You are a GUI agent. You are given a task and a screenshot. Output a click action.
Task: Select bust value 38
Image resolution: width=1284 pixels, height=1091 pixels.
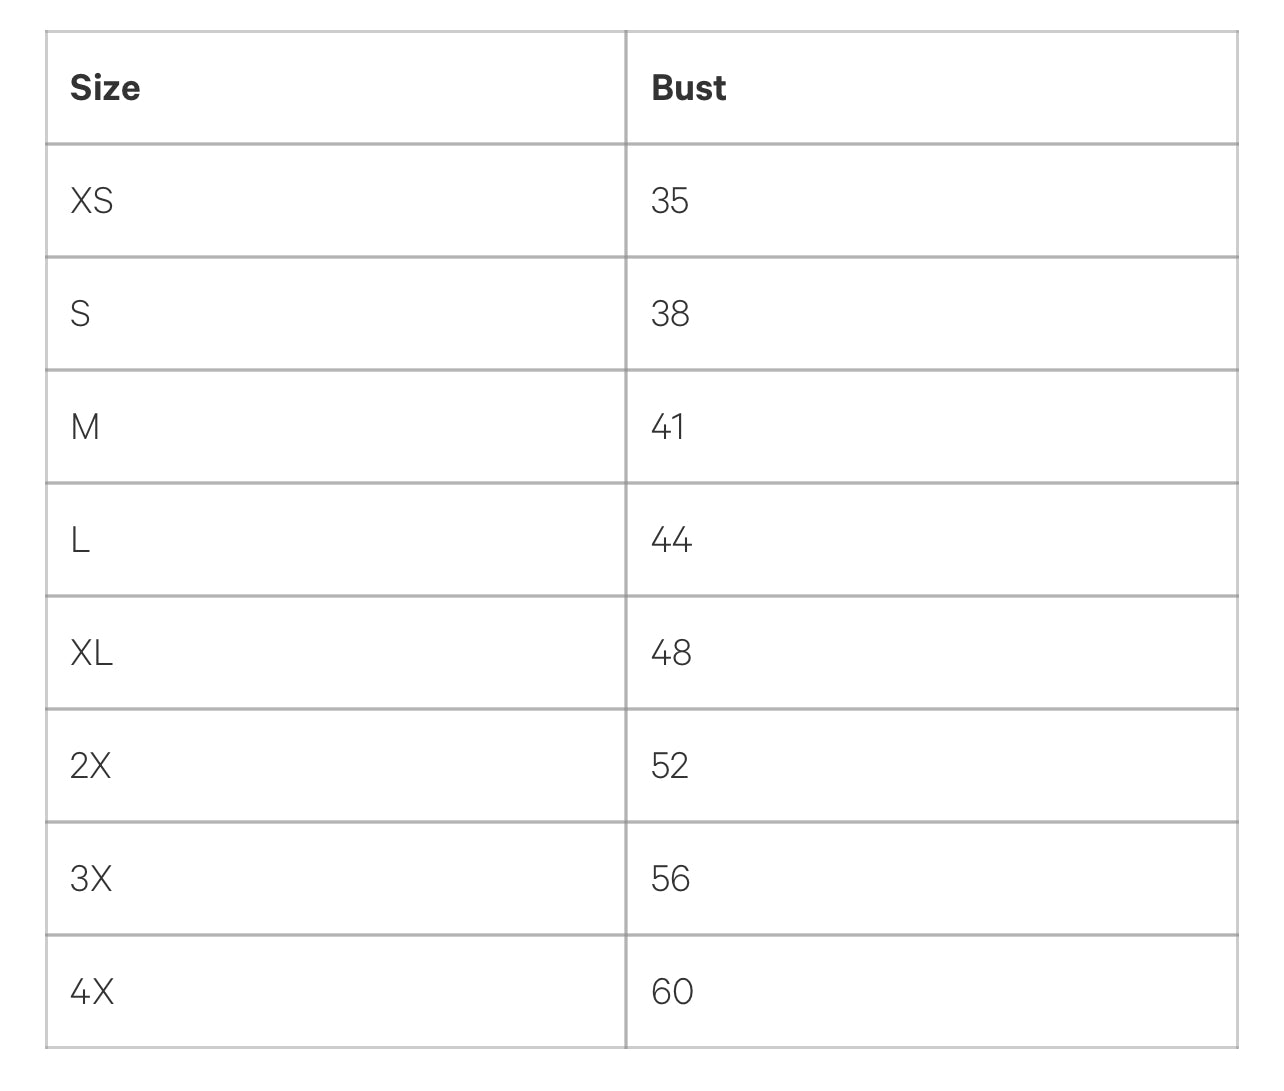[670, 314]
